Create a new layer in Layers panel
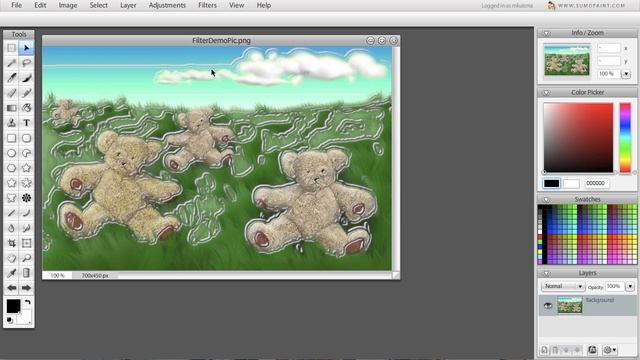 tap(544, 350)
